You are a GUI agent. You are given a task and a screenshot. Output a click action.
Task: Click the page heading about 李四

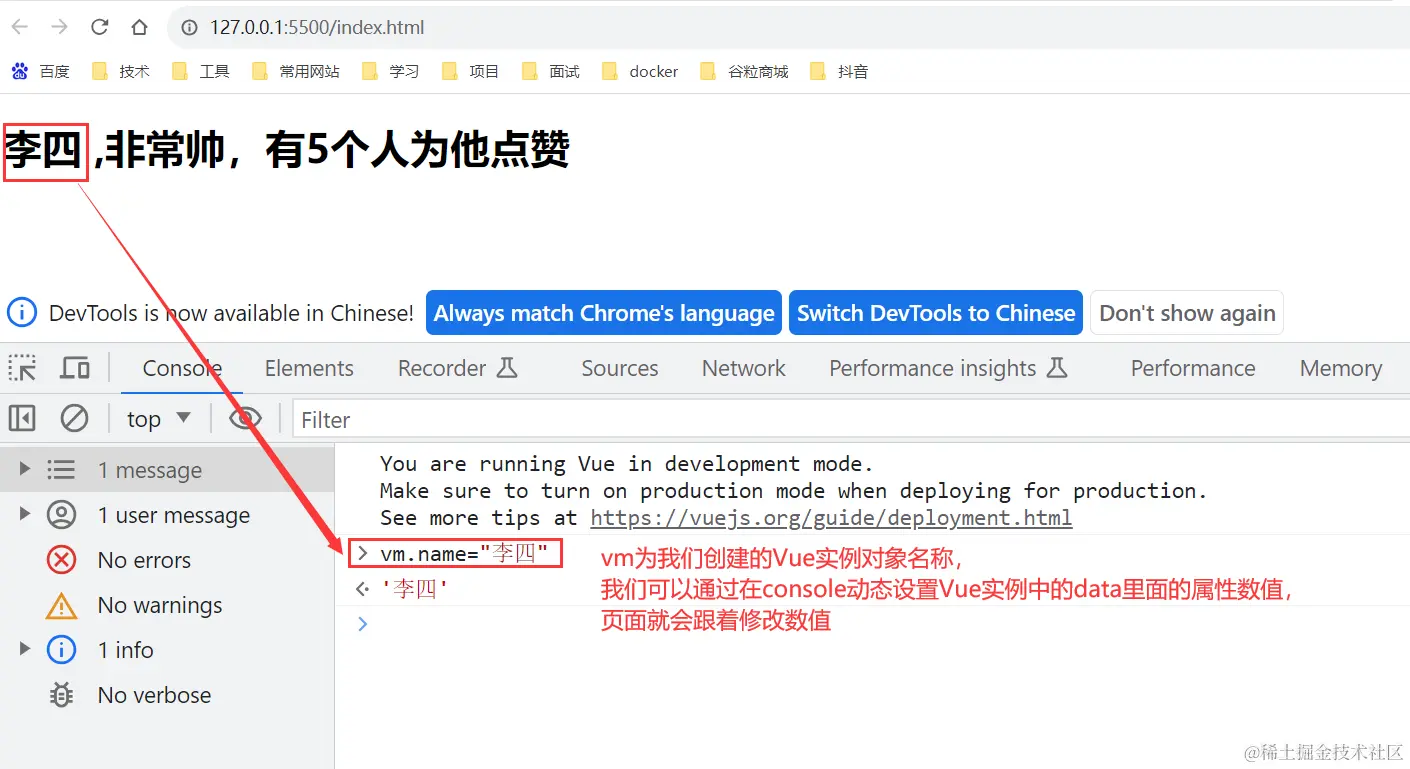287,151
